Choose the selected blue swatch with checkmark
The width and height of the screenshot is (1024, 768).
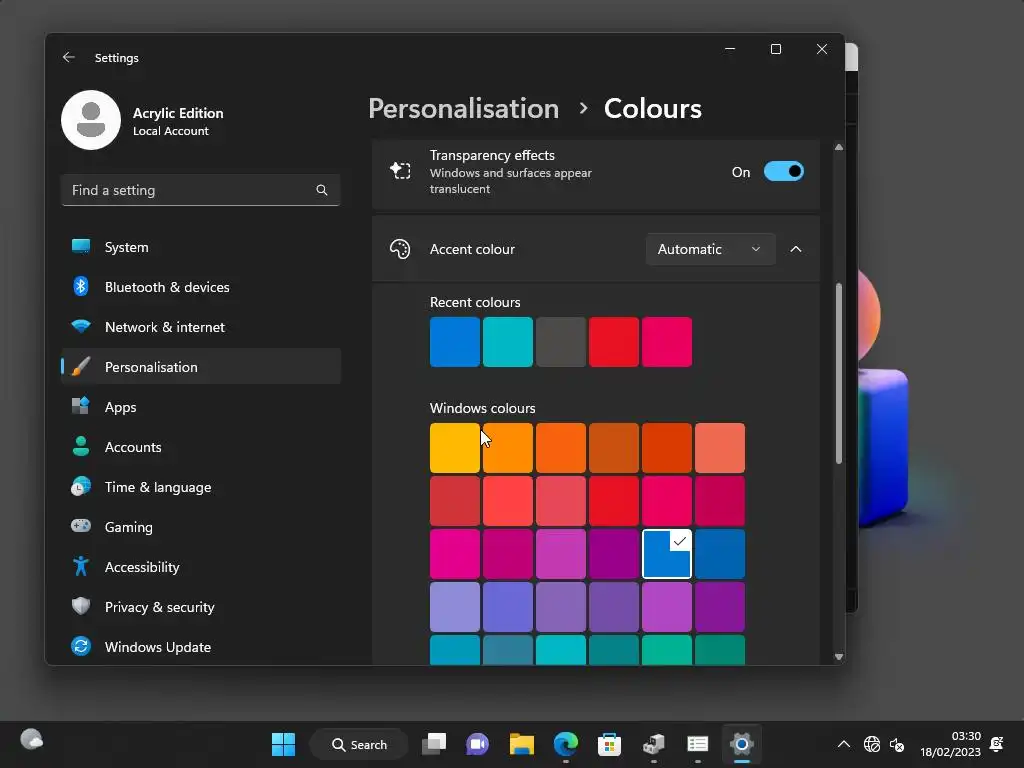(x=667, y=554)
